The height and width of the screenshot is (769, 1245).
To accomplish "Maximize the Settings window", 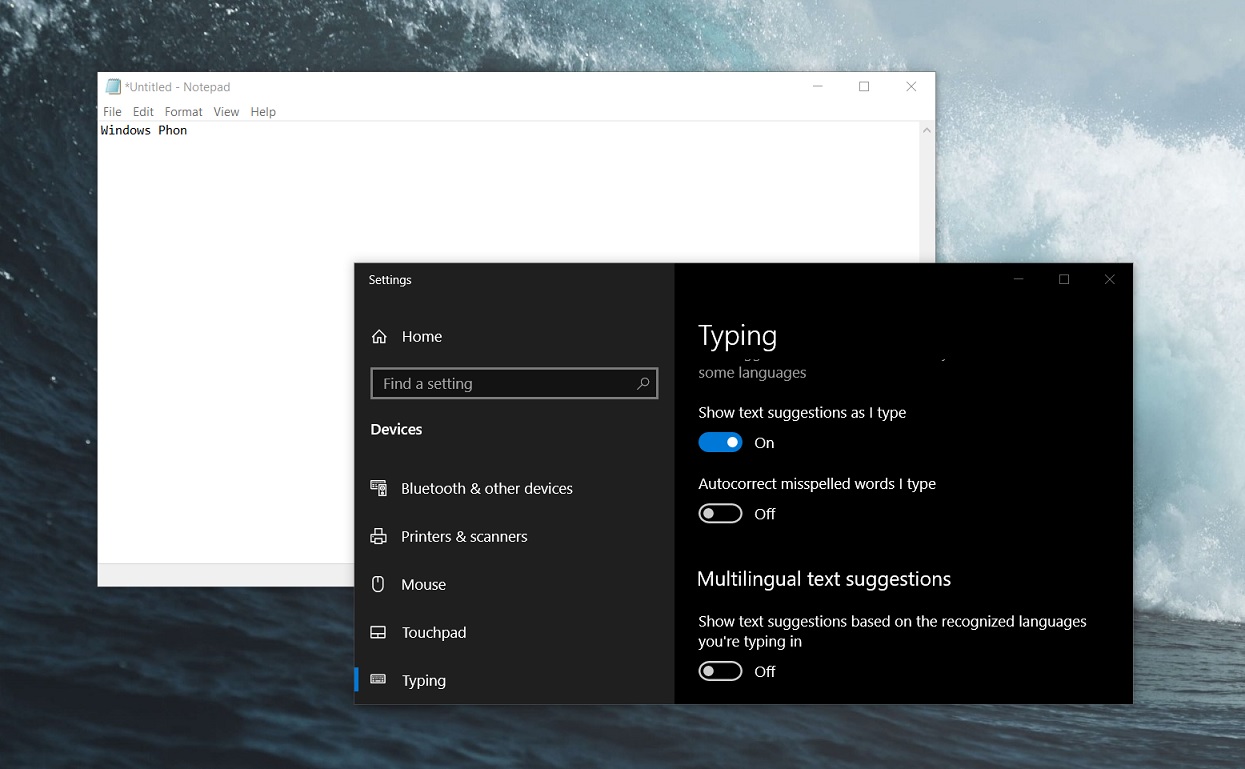I will [x=1064, y=279].
